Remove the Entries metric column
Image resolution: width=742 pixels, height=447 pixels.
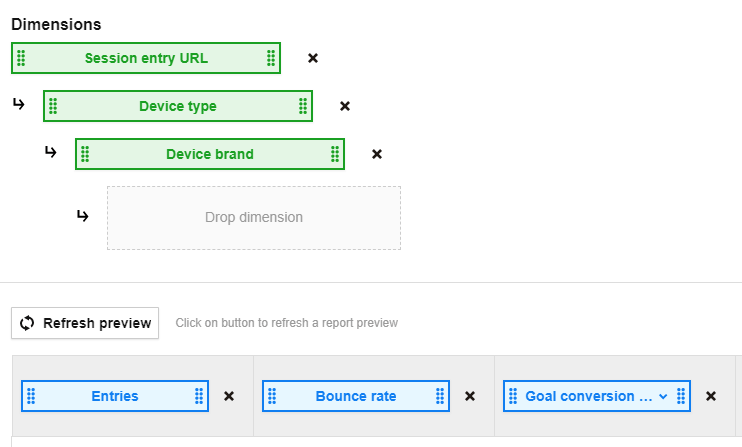tap(229, 396)
